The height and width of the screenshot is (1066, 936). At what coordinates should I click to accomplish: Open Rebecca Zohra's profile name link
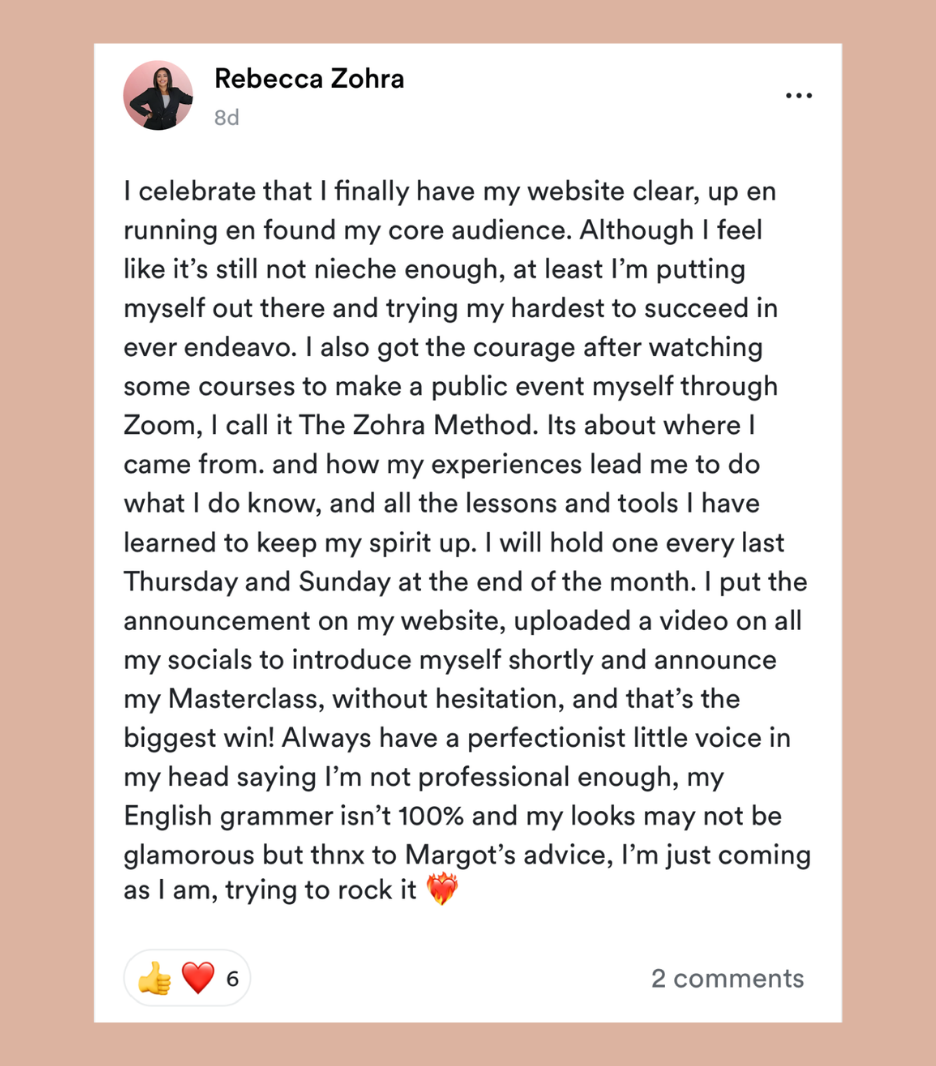click(309, 79)
